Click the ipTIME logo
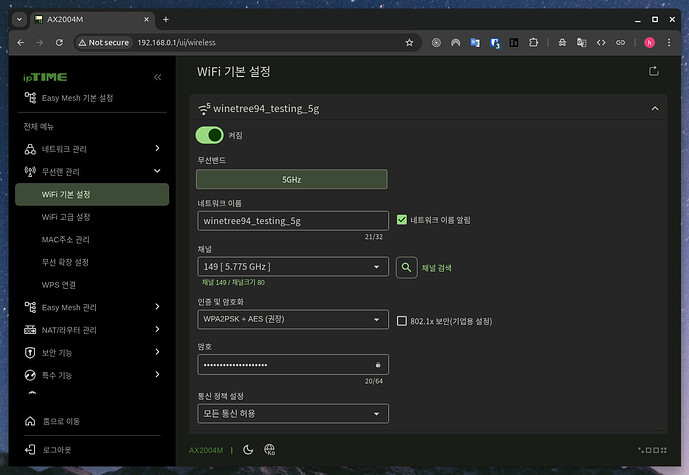The width and height of the screenshot is (689, 475). pyautogui.click(x=45, y=77)
